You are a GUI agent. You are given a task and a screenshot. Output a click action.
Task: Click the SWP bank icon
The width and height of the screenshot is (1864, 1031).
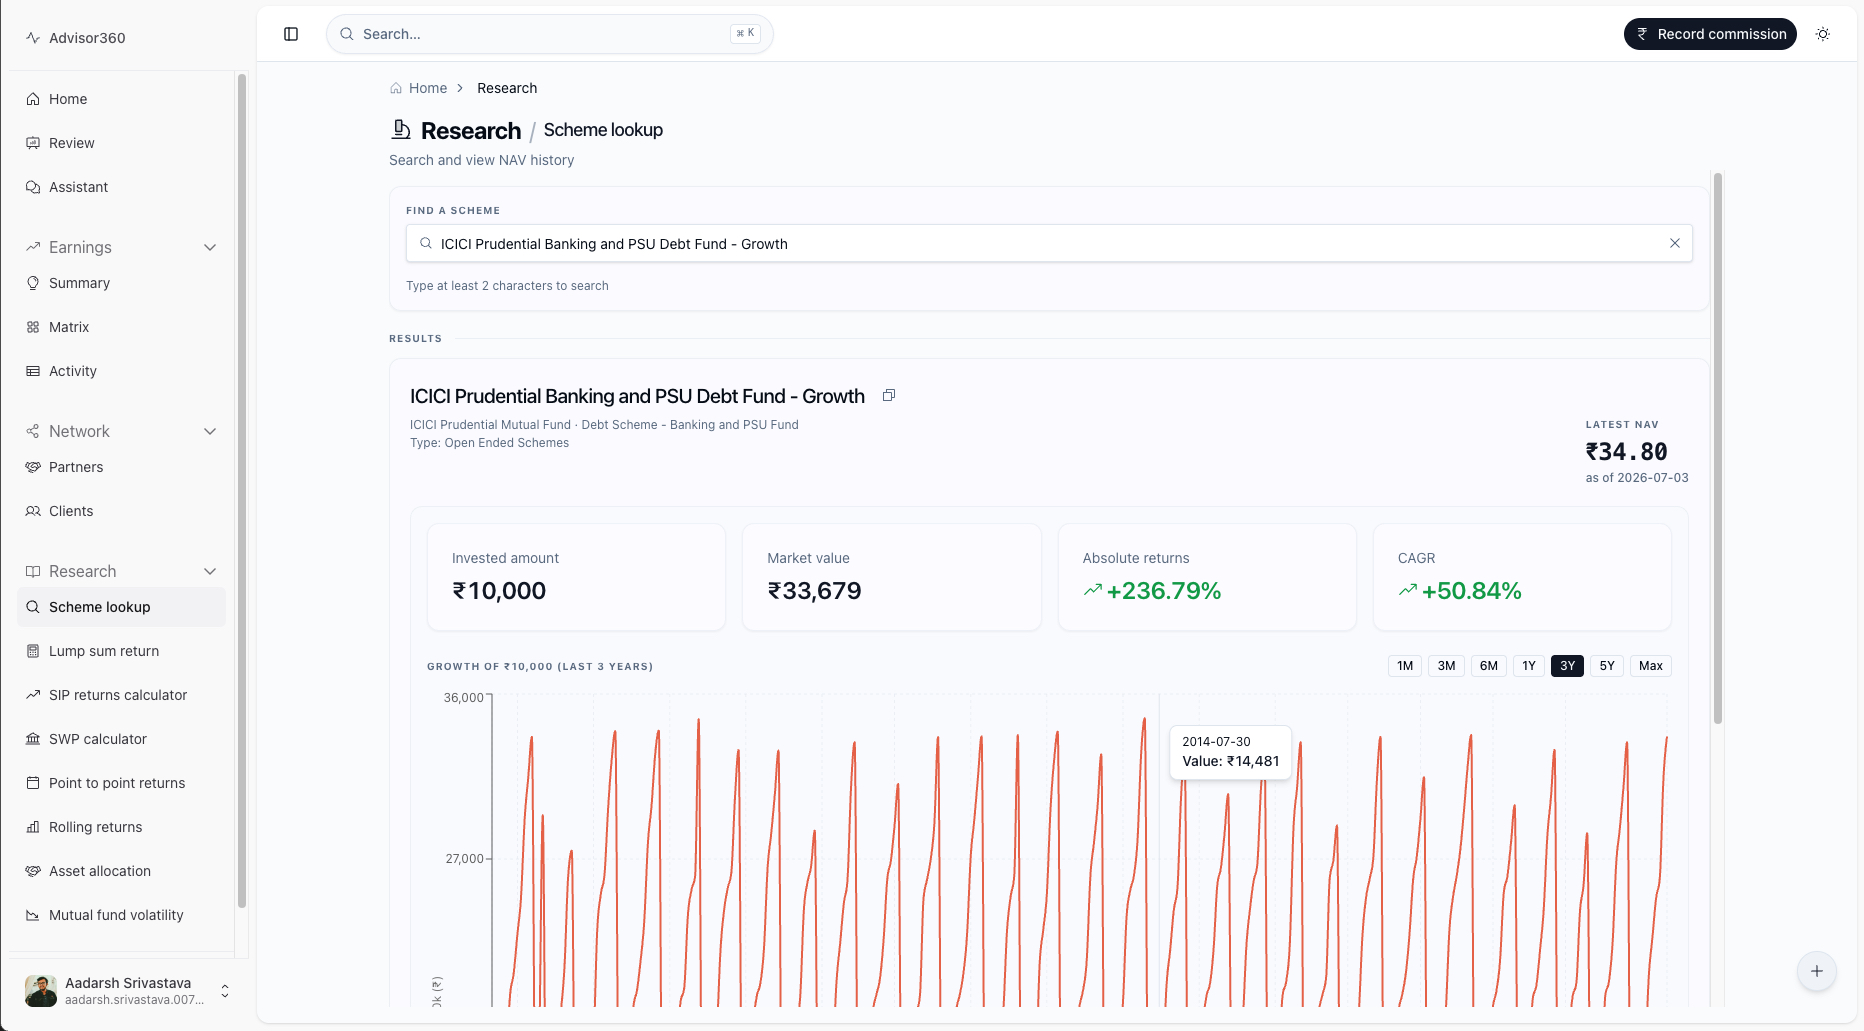point(33,739)
